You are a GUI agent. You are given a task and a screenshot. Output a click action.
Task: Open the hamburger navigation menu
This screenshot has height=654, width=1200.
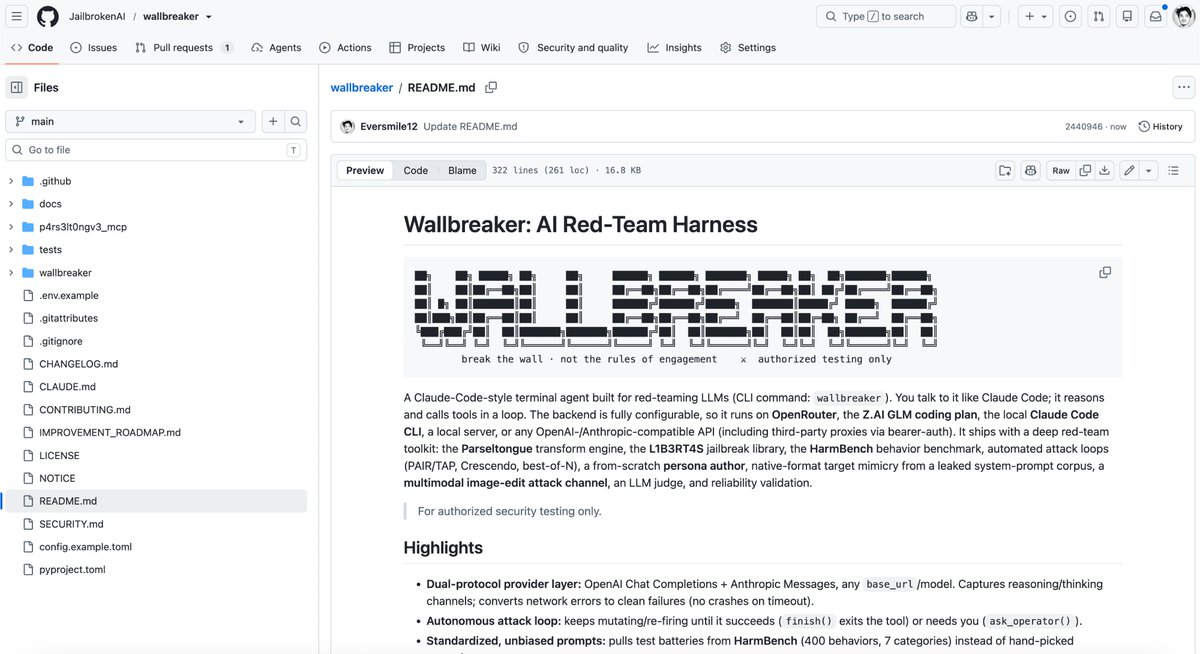tap(17, 16)
